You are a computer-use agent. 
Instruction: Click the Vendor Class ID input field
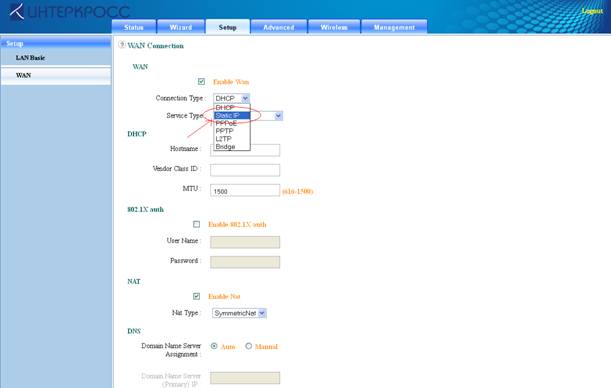245,170
